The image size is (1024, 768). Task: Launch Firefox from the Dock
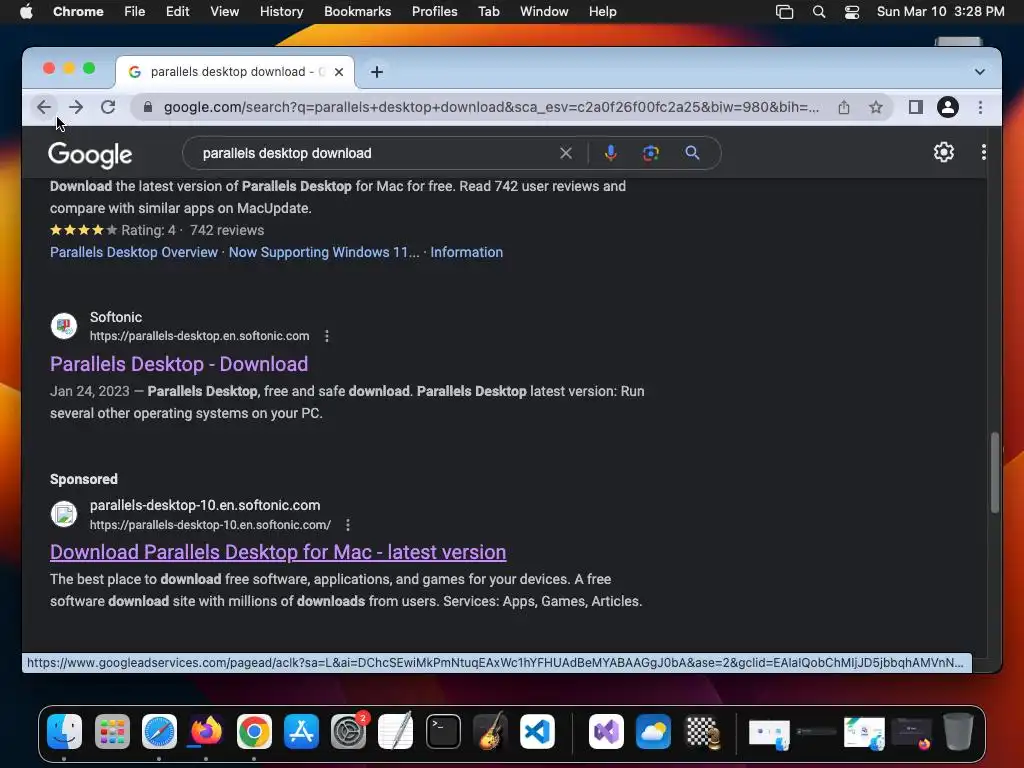(x=206, y=731)
